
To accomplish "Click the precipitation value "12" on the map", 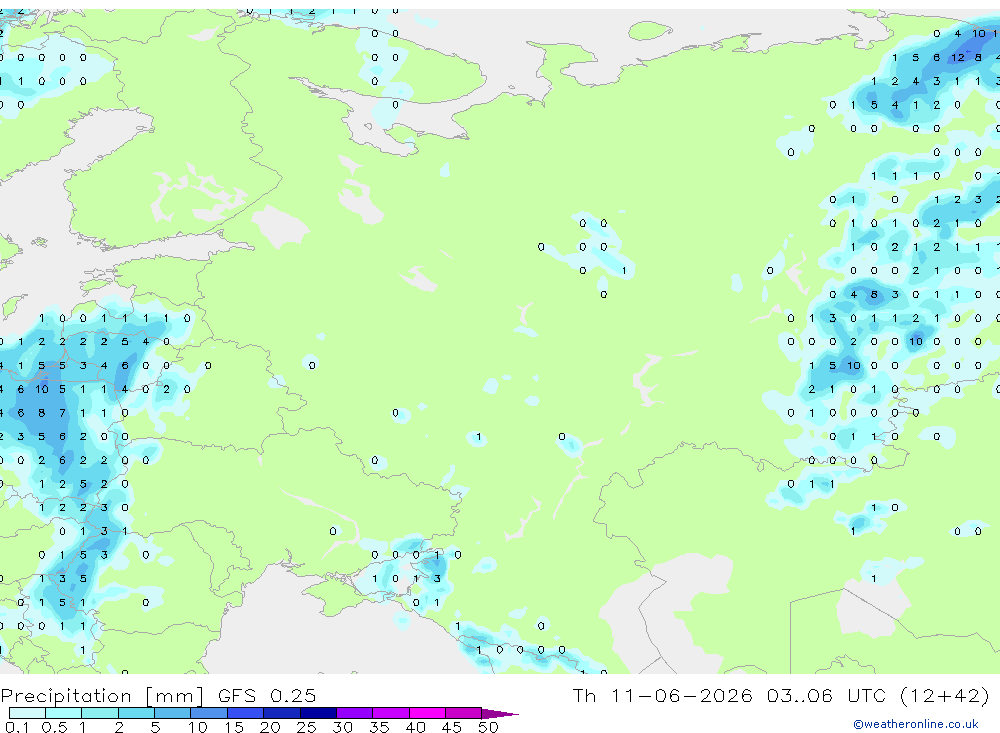I will point(957,57).
